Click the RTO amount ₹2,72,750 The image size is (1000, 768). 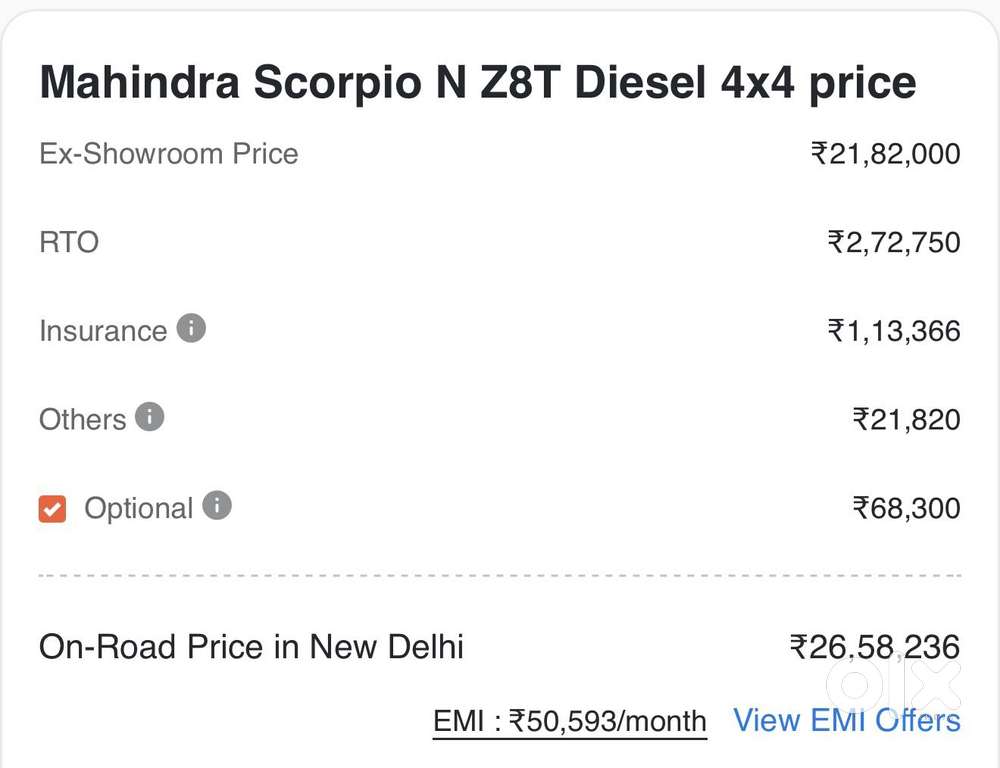click(x=893, y=241)
